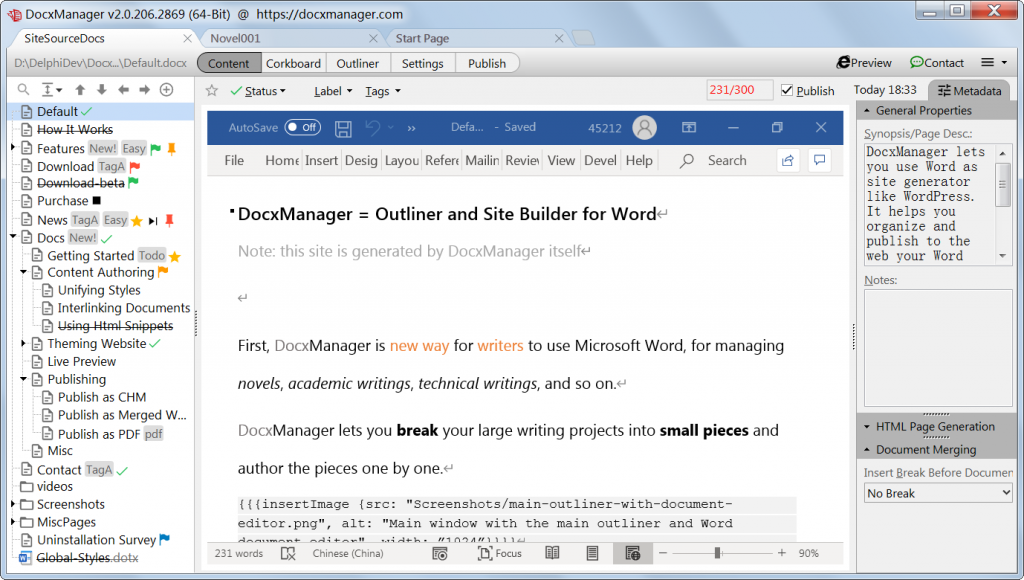Click the Chinese (China) language indicator
1024x580 pixels.
click(x=348, y=553)
